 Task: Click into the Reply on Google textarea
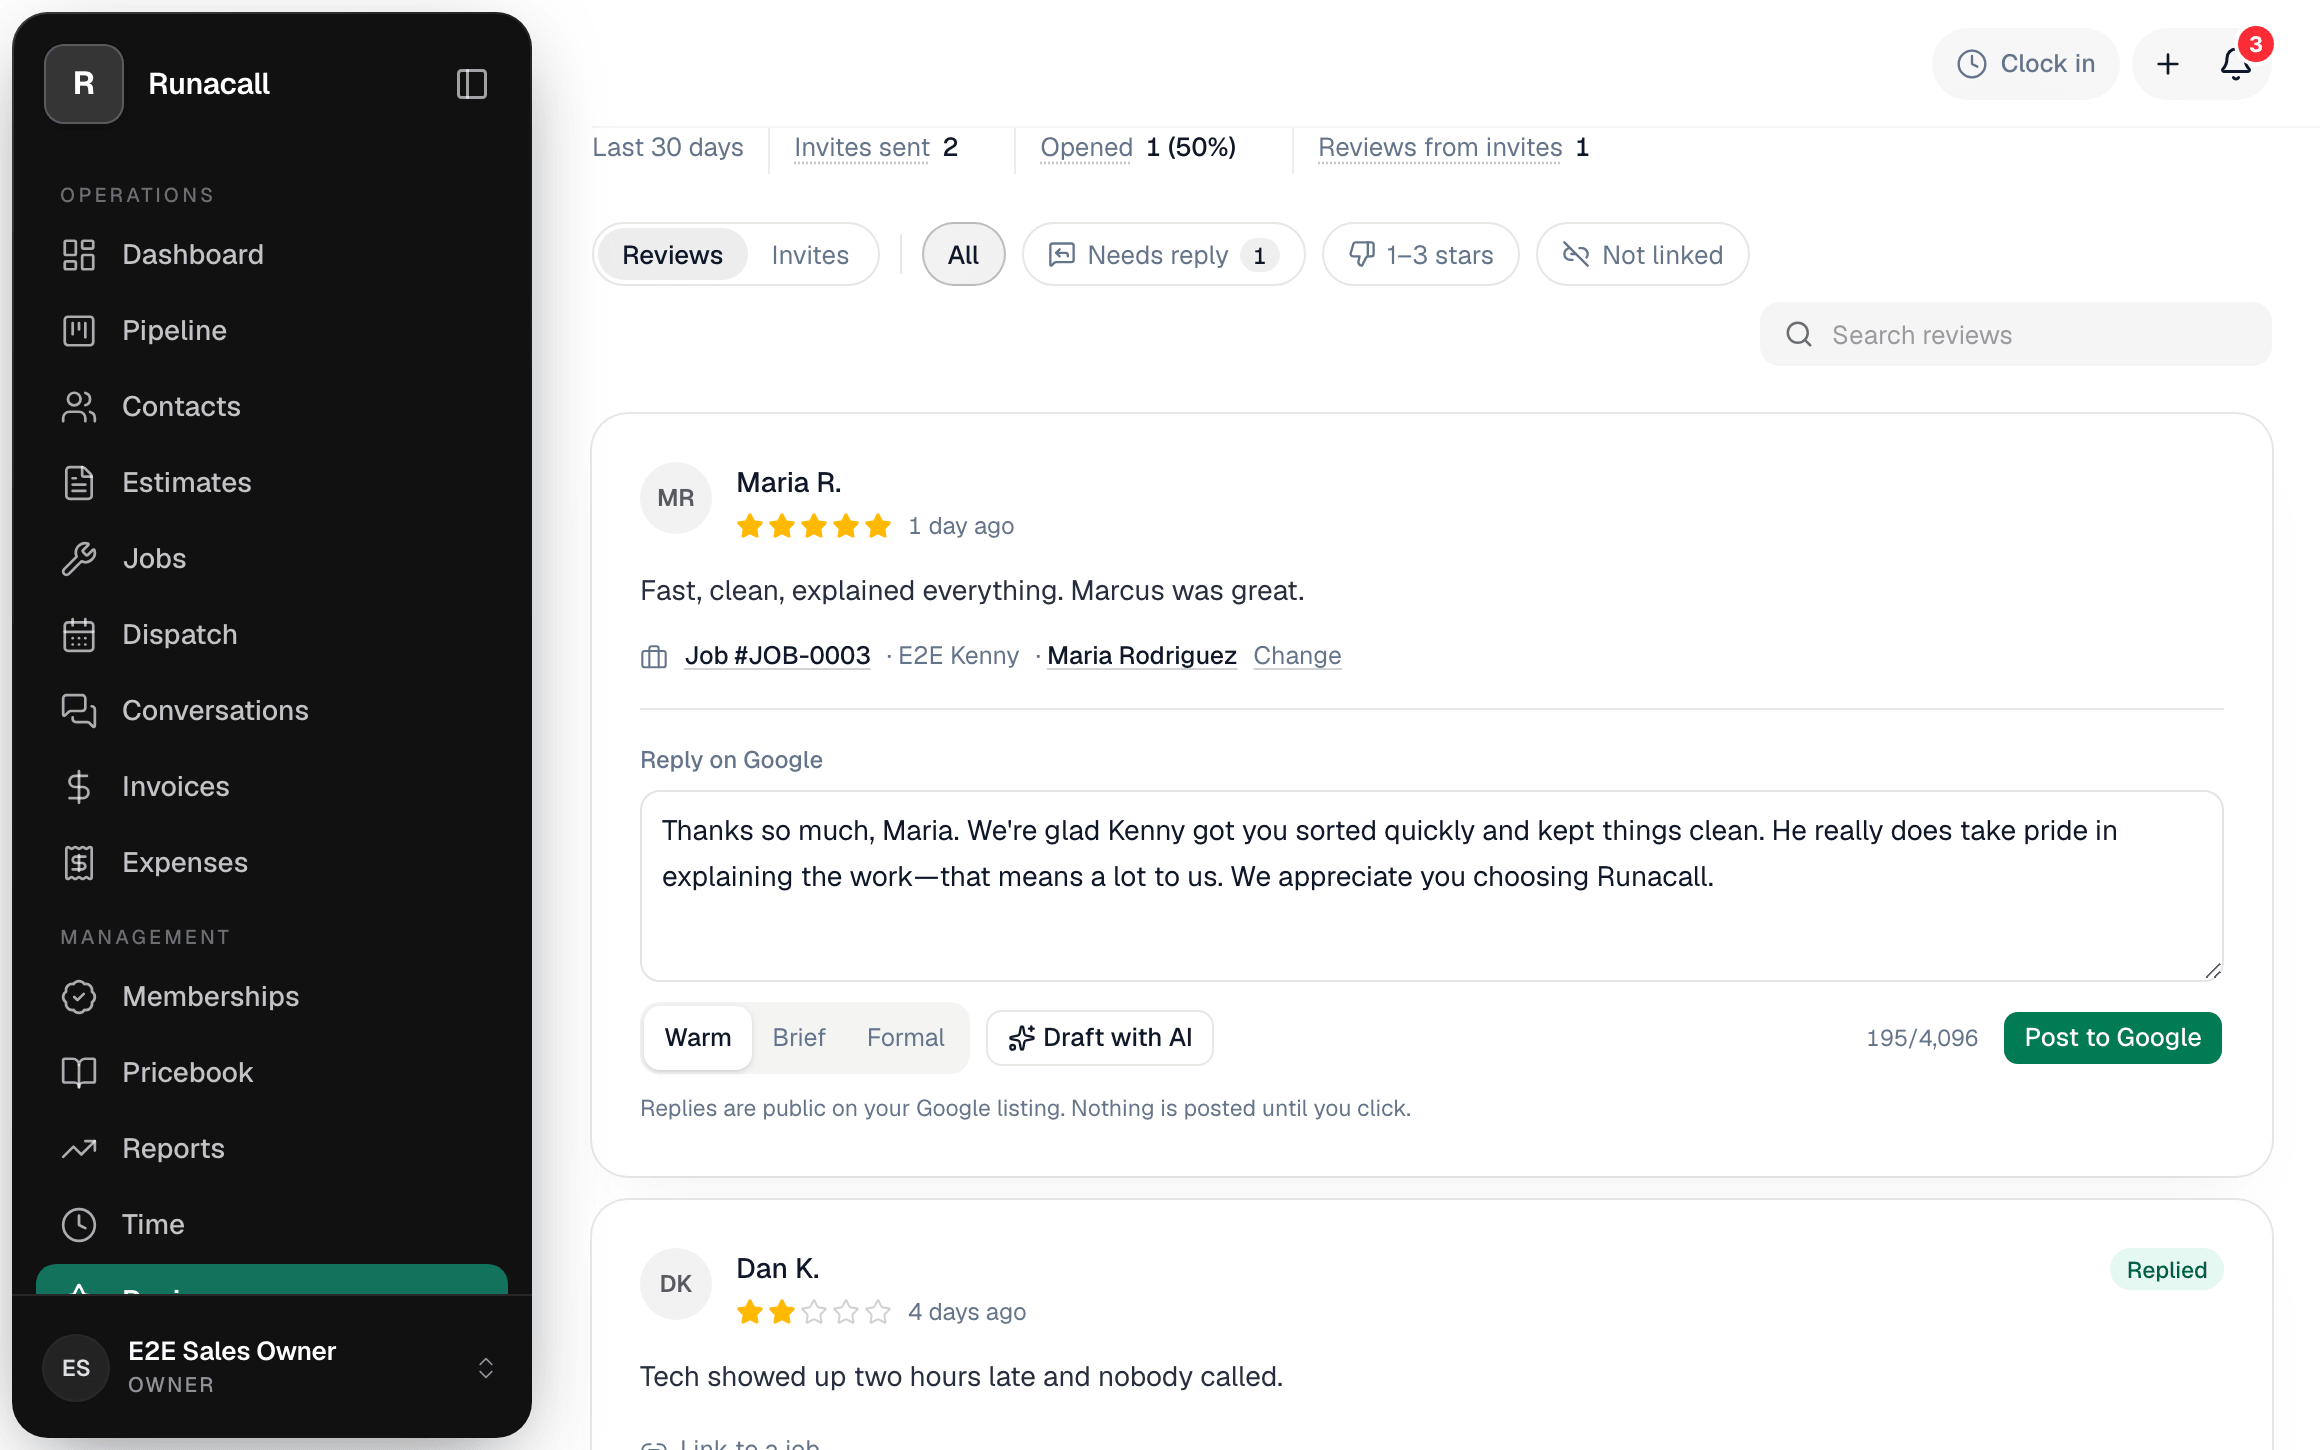click(1431, 886)
